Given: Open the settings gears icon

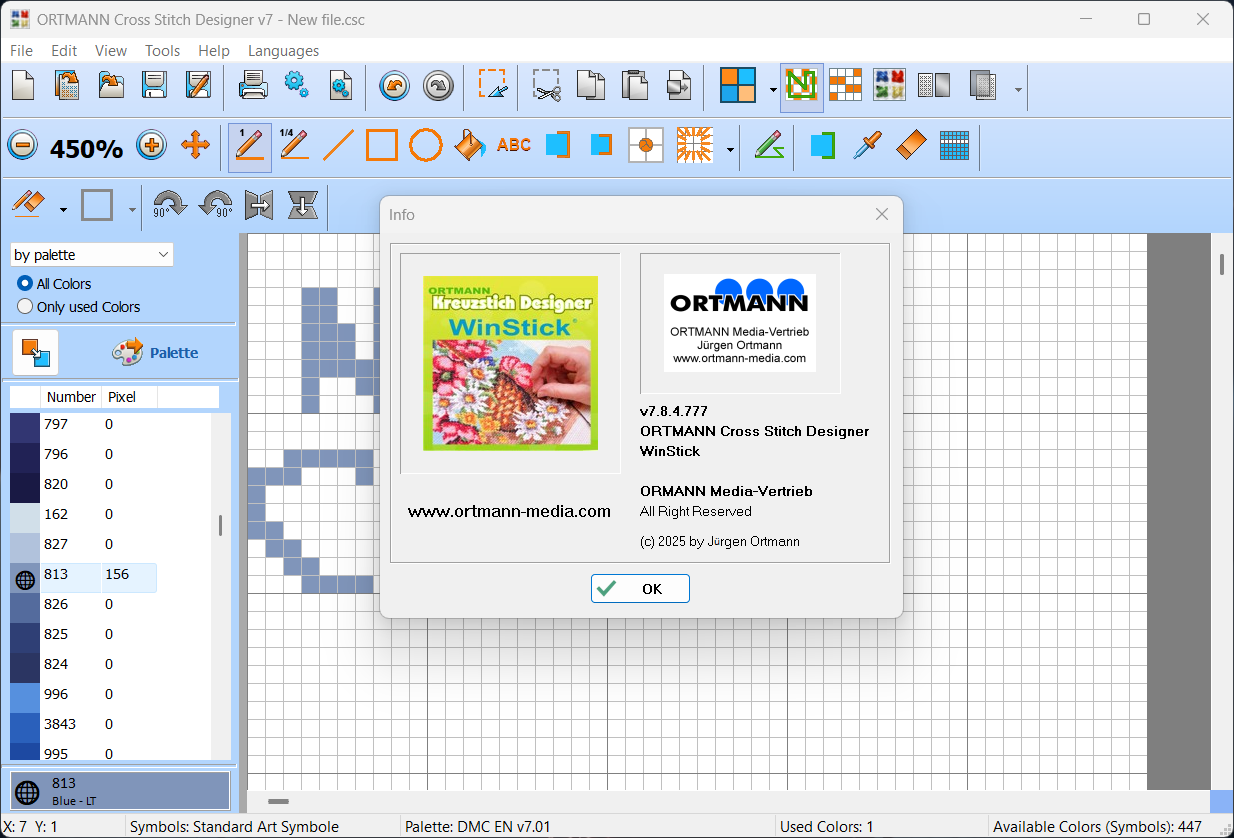Looking at the screenshot, I should (297, 85).
